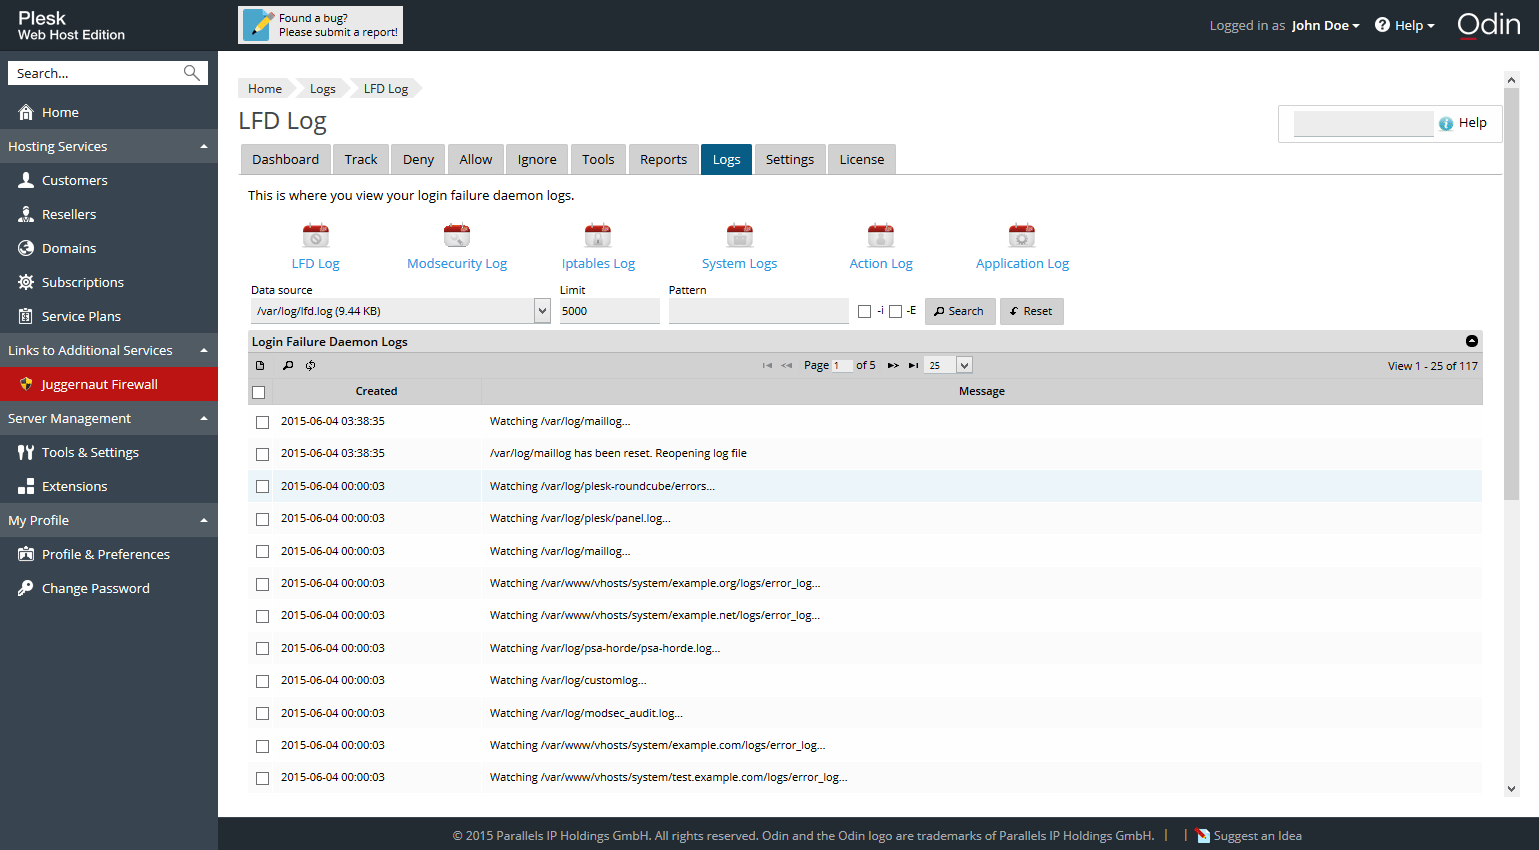Click the Odin logo
The height and width of the screenshot is (850, 1539).
pyautogui.click(x=1489, y=25)
